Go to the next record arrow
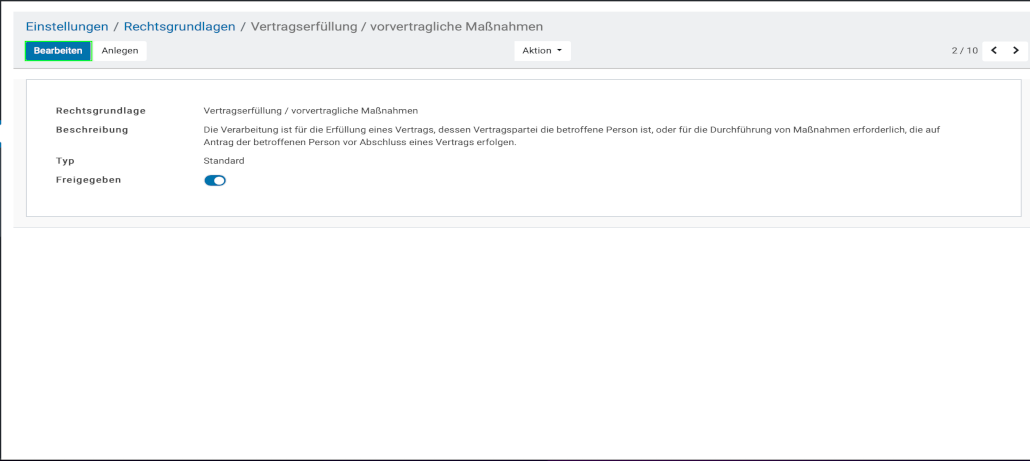 [x=1015, y=50]
